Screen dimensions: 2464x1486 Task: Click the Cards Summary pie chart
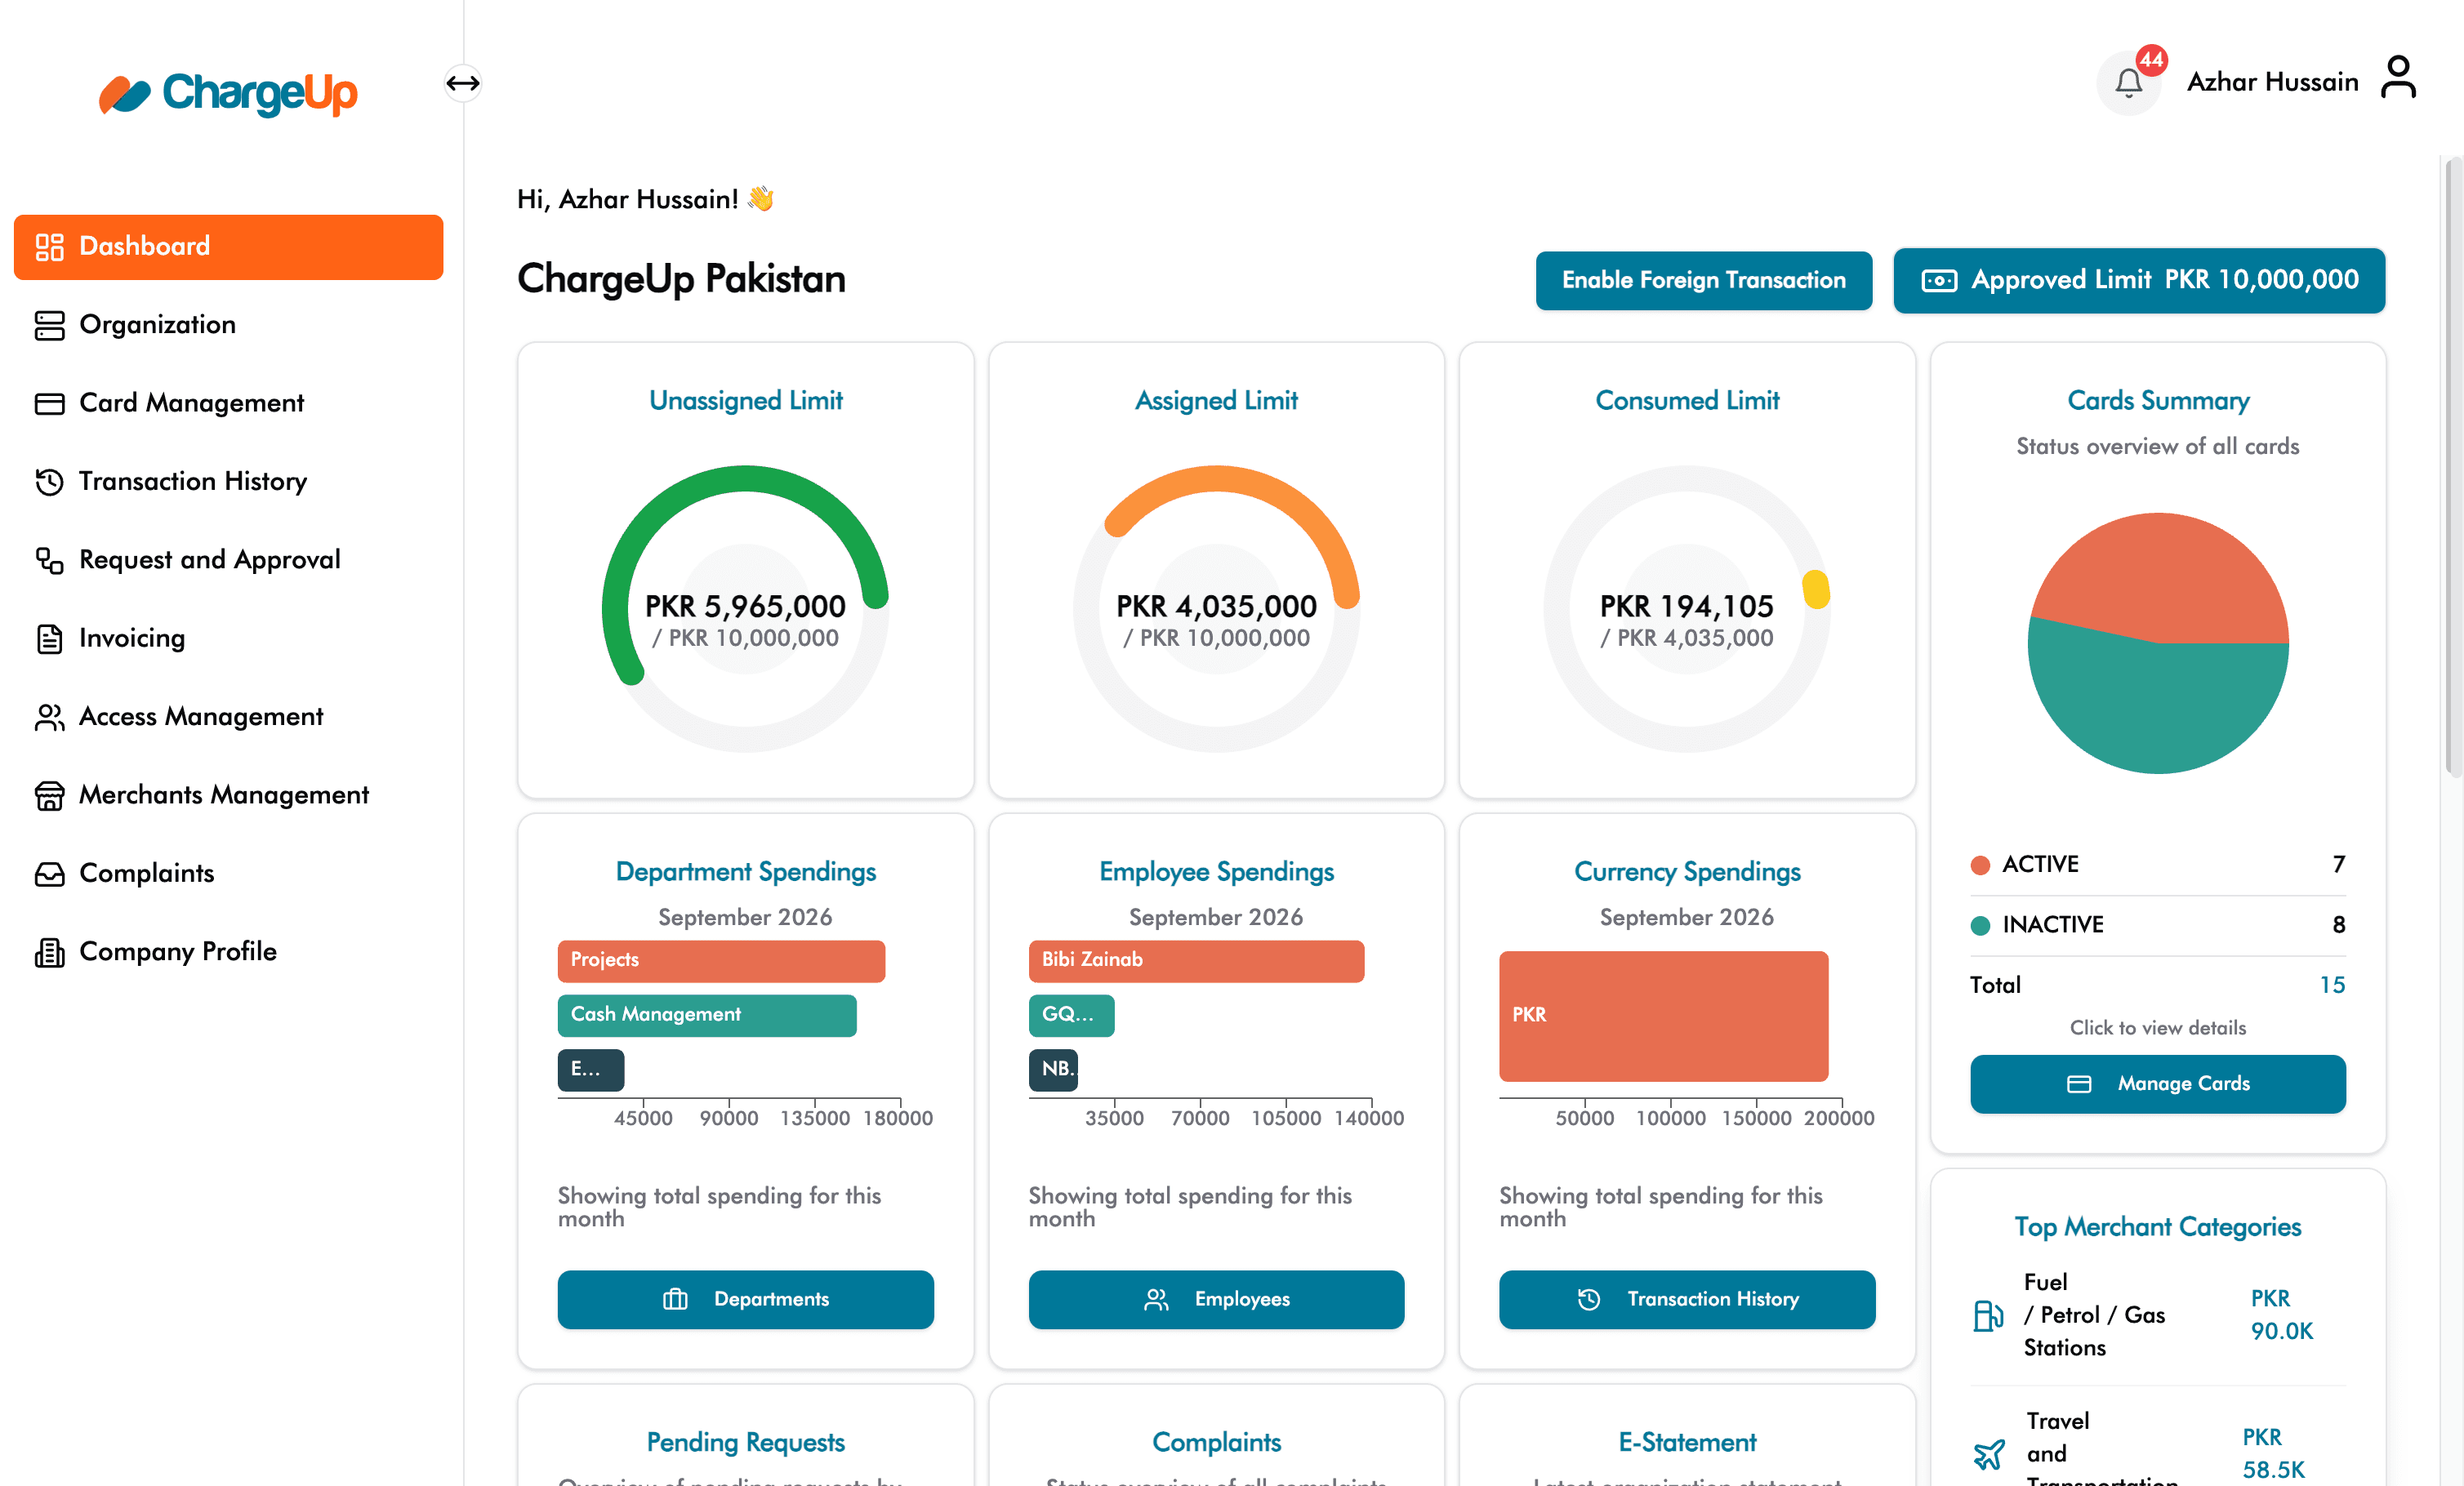[x=2158, y=643]
